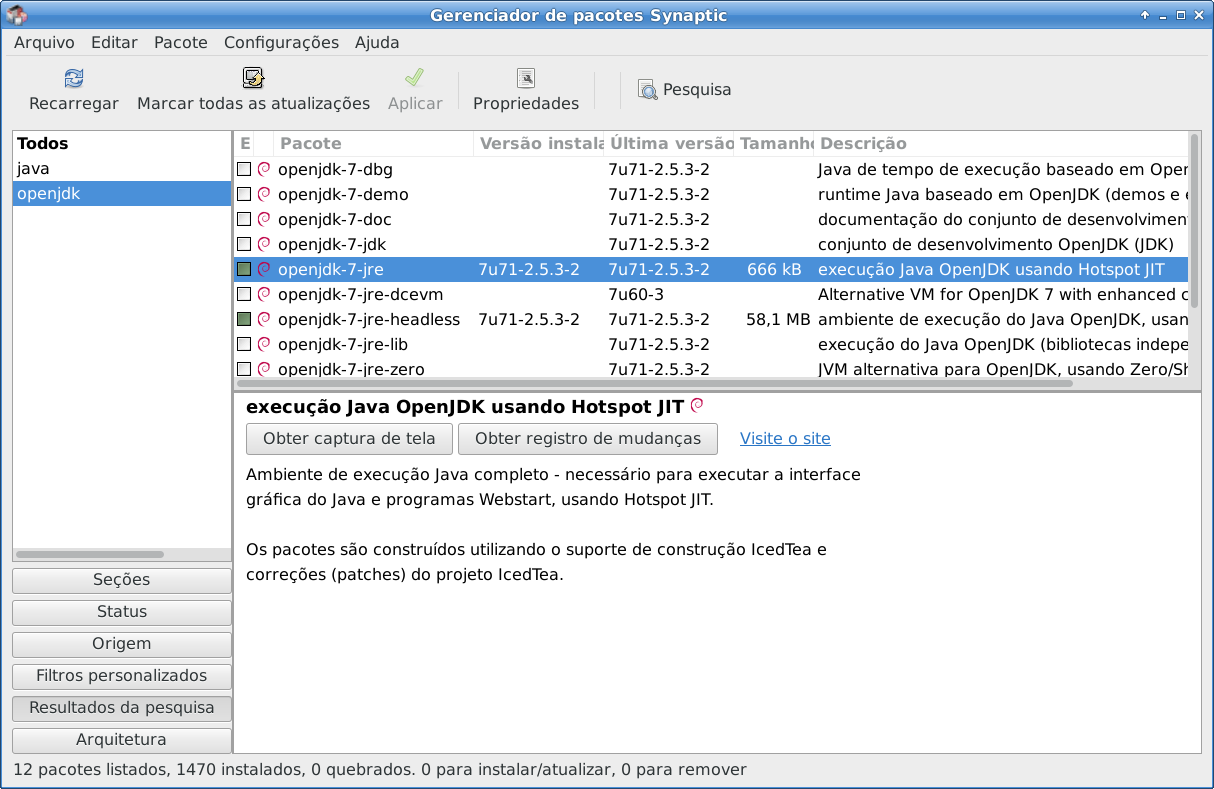Click Debian swirl icon for openjdk-7-jre-lib
1214x789 pixels.
tap(264, 344)
